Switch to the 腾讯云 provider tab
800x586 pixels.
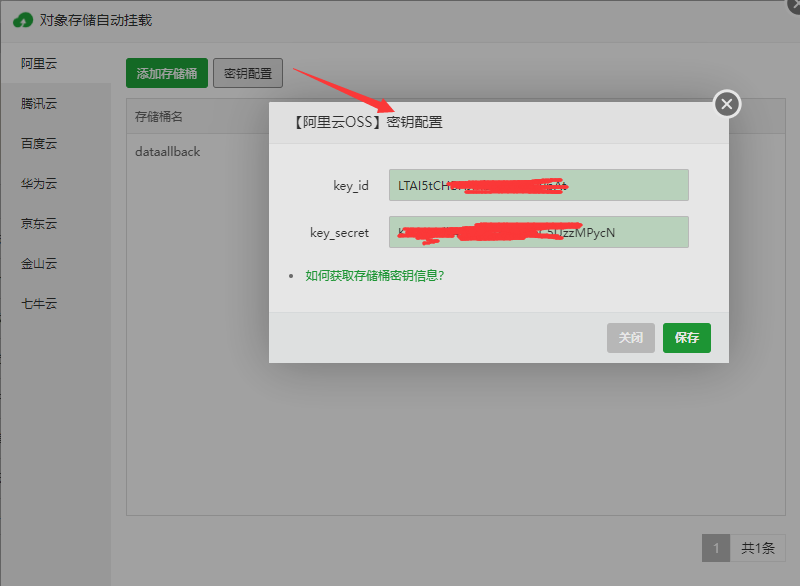[x=55, y=104]
